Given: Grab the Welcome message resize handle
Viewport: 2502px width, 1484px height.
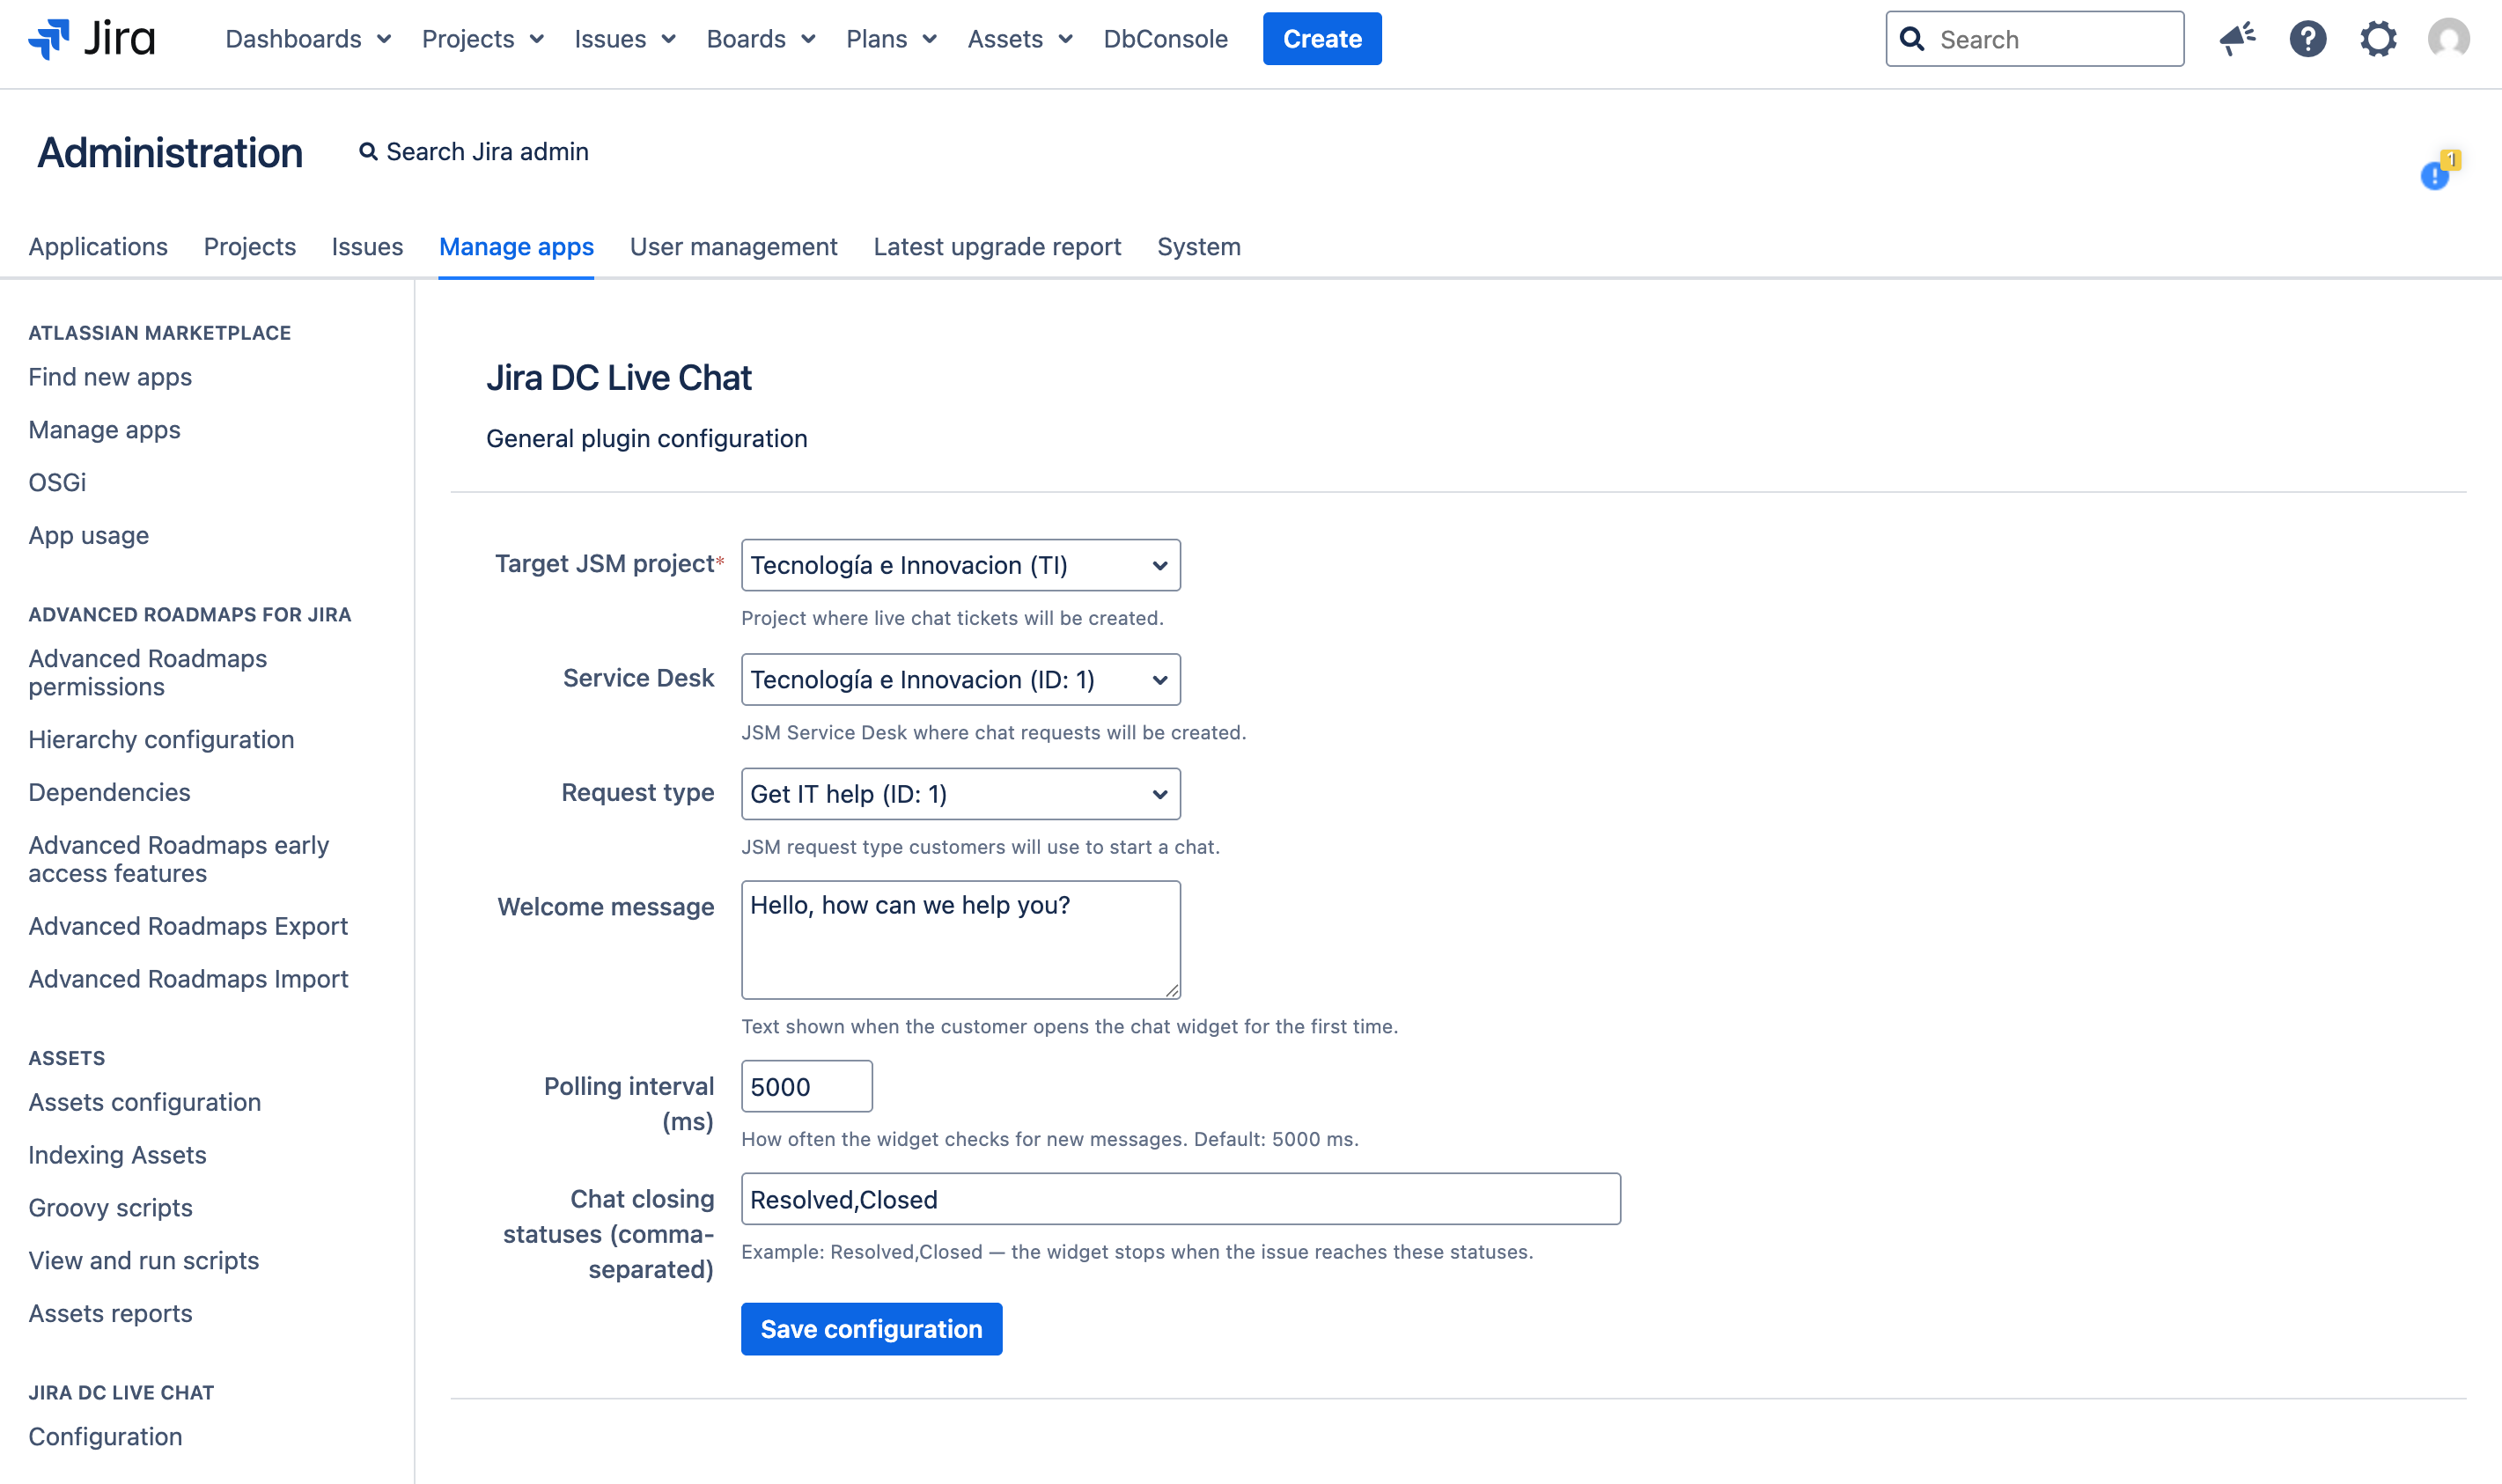Looking at the screenshot, I should tap(1172, 990).
